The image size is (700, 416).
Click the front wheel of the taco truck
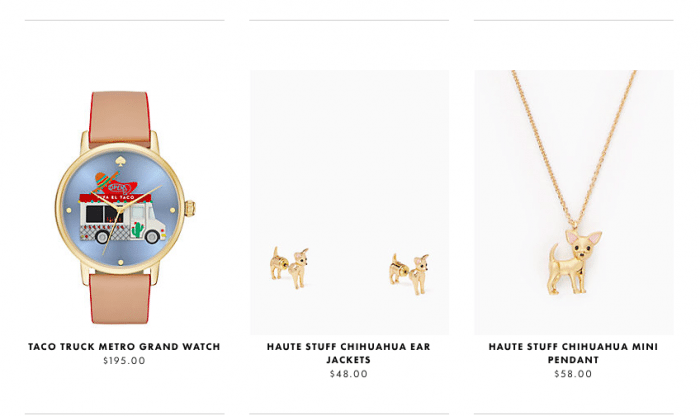pyautogui.click(x=153, y=237)
